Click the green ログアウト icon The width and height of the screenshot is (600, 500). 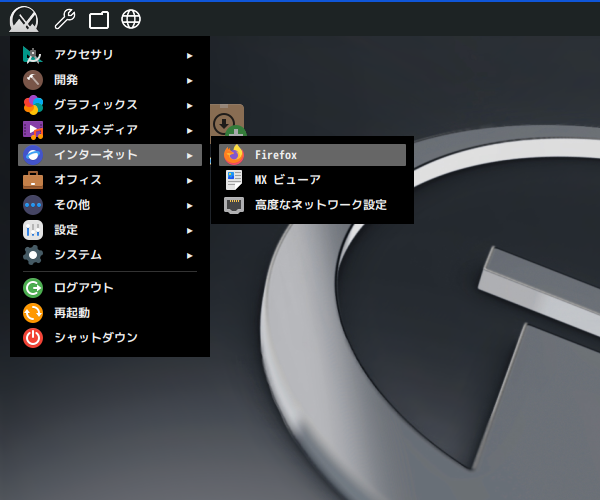coord(33,288)
